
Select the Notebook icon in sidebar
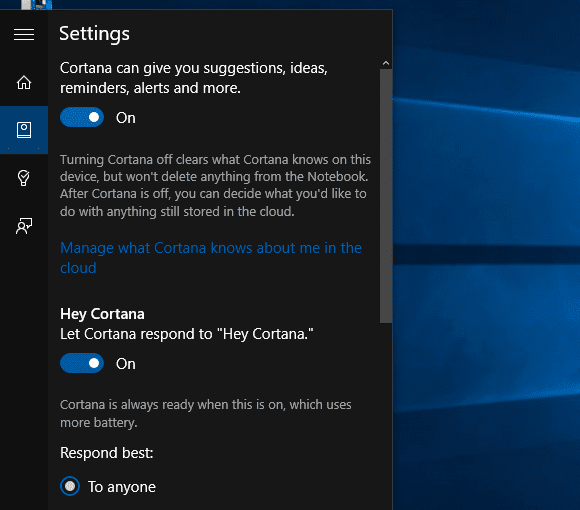[x=24, y=130]
